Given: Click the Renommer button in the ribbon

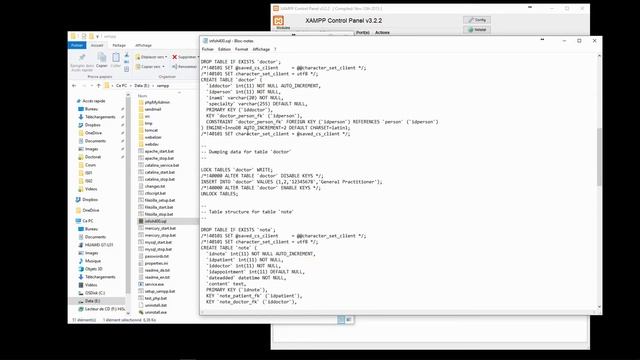Looking at the screenshot, I should tap(184, 67).
